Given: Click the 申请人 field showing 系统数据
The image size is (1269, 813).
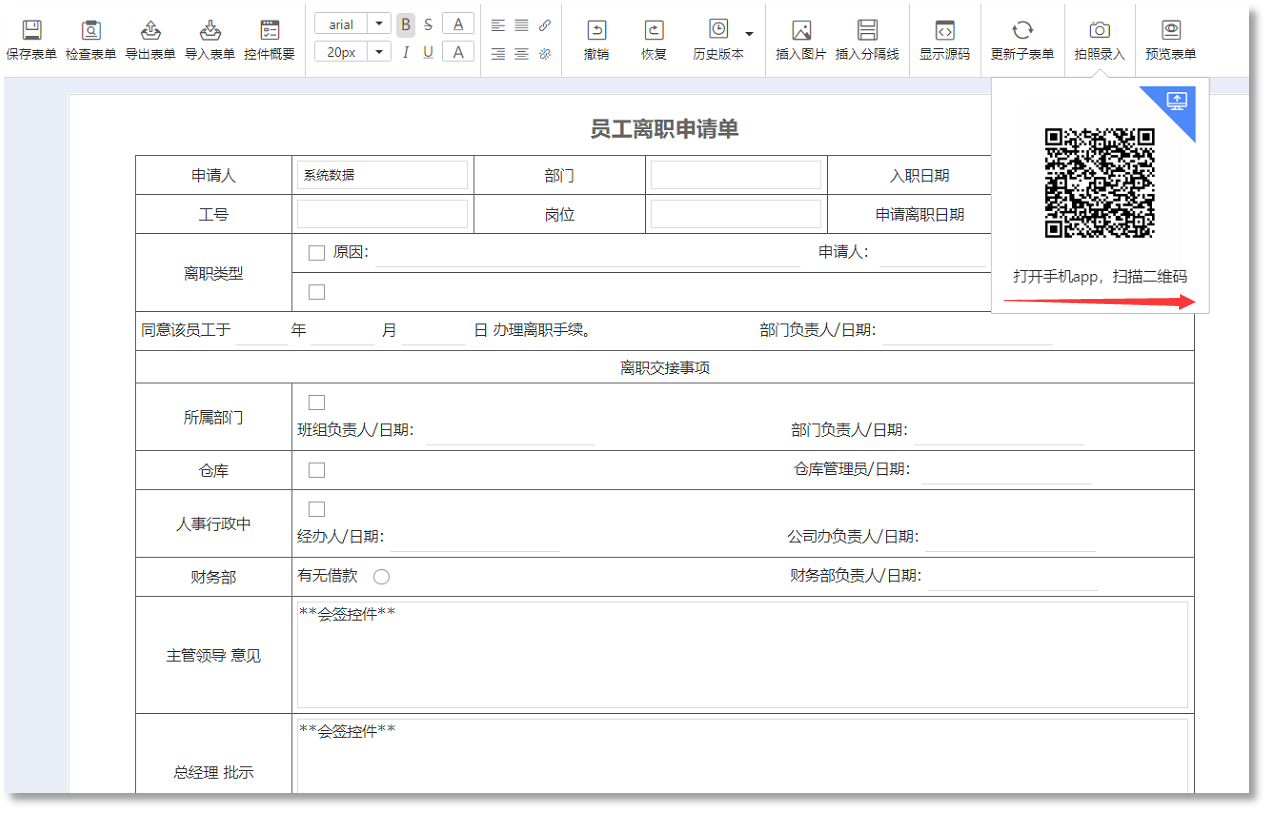Looking at the screenshot, I should pyautogui.click(x=382, y=175).
